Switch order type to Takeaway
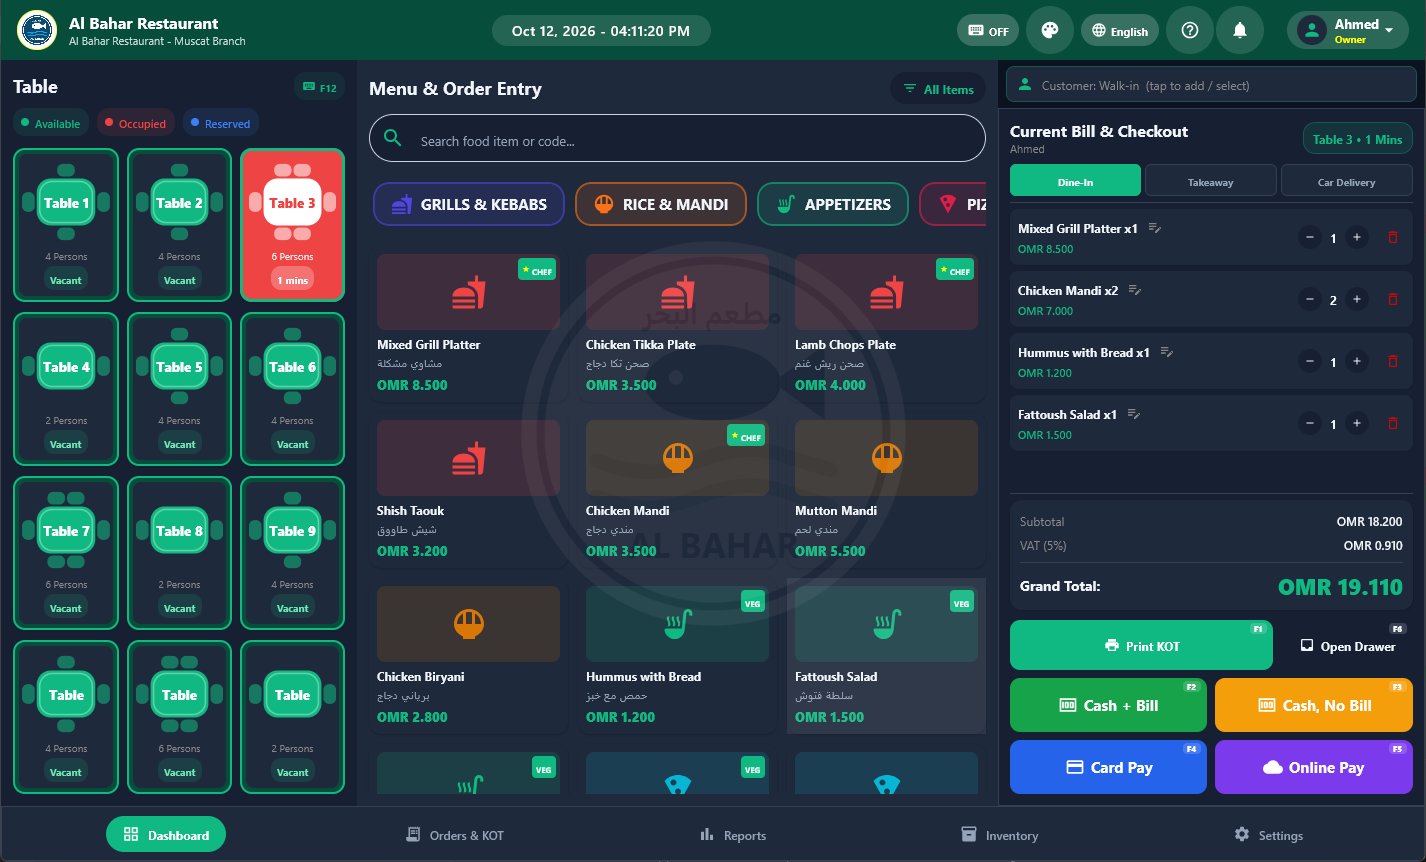The image size is (1426, 862). coord(1210,181)
